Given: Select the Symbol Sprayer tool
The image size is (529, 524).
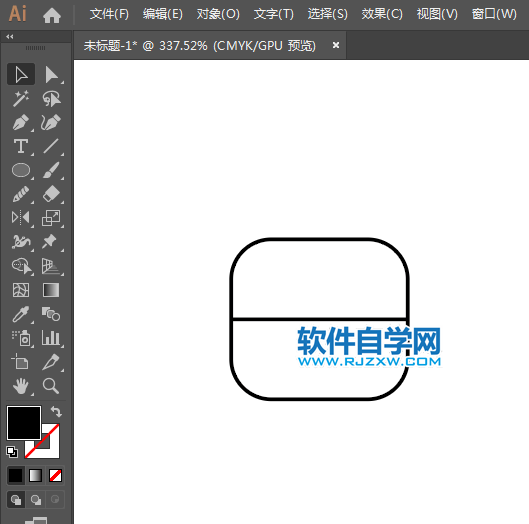Looking at the screenshot, I should point(22,338).
